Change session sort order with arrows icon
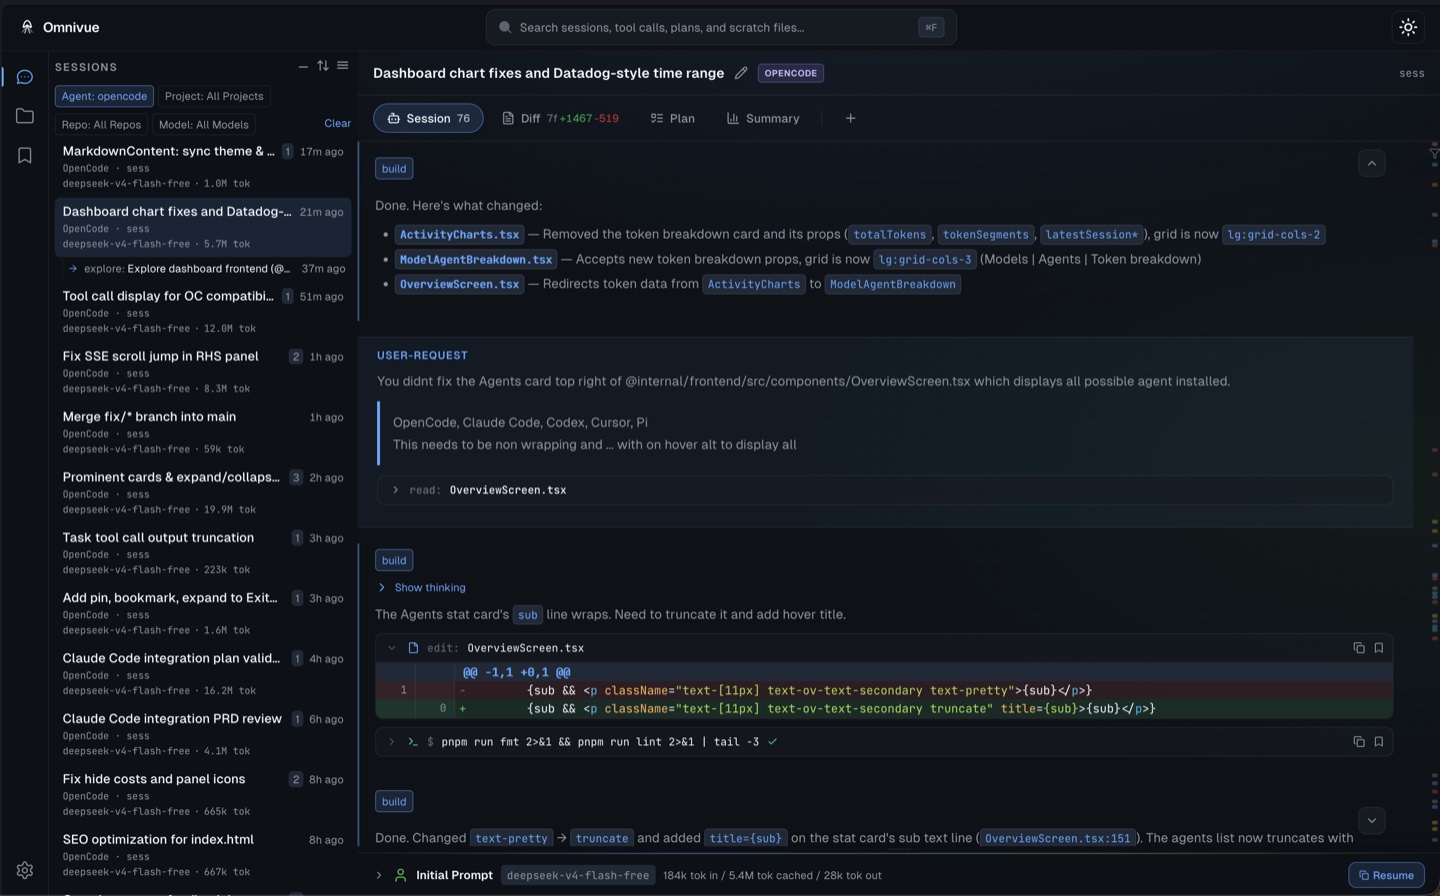This screenshot has height=896, width=1440. tap(323, 66)
